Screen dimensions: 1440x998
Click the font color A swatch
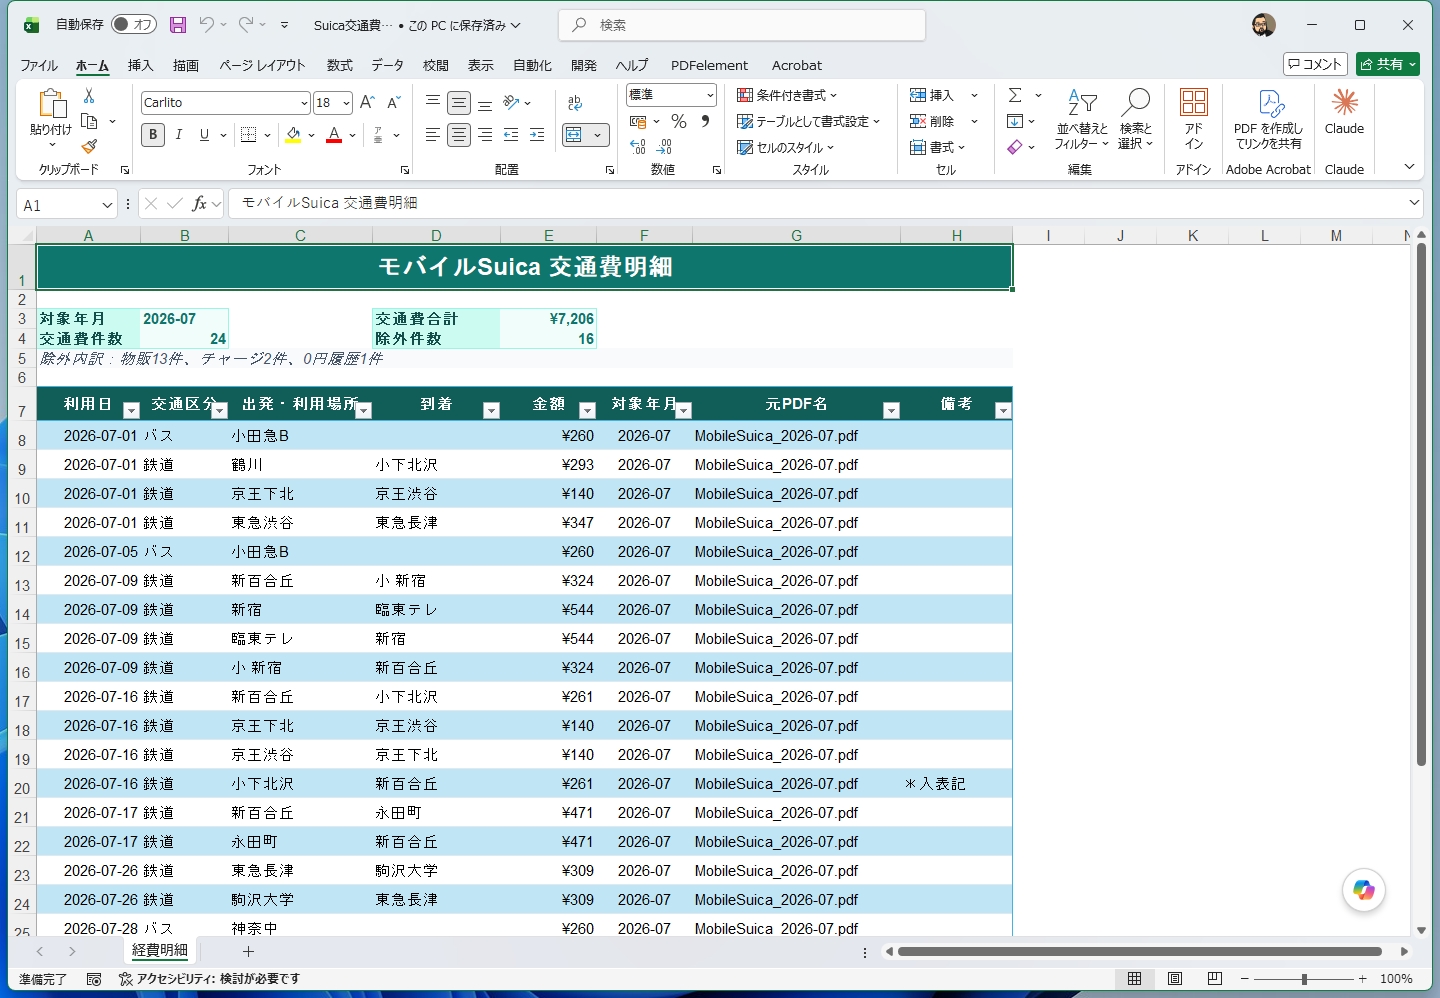(x=334, y=135)
